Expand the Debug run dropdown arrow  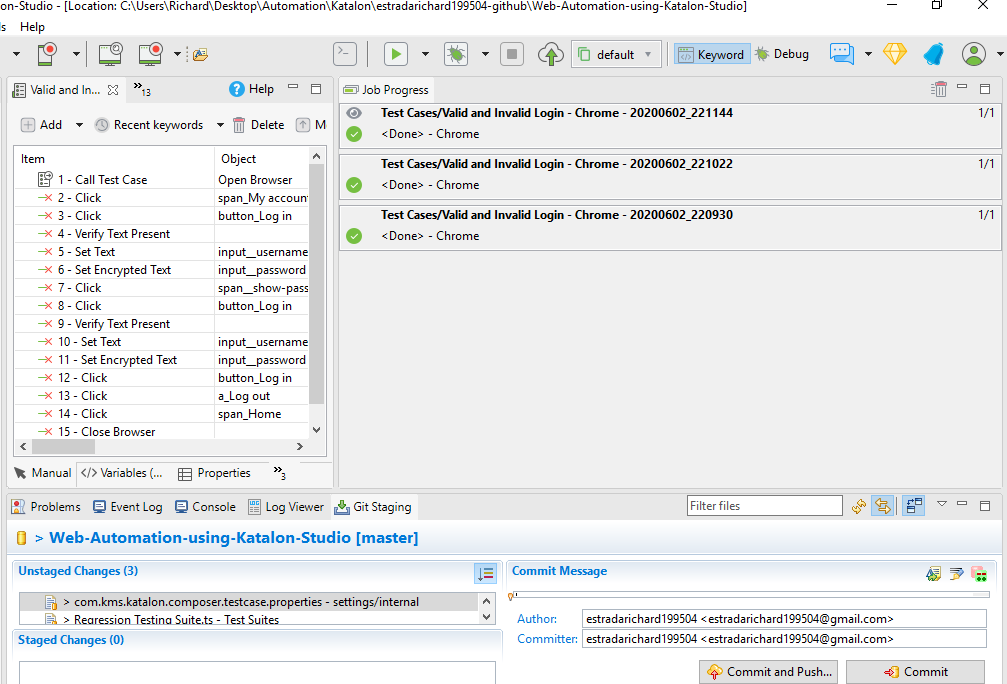coord(486,54)
